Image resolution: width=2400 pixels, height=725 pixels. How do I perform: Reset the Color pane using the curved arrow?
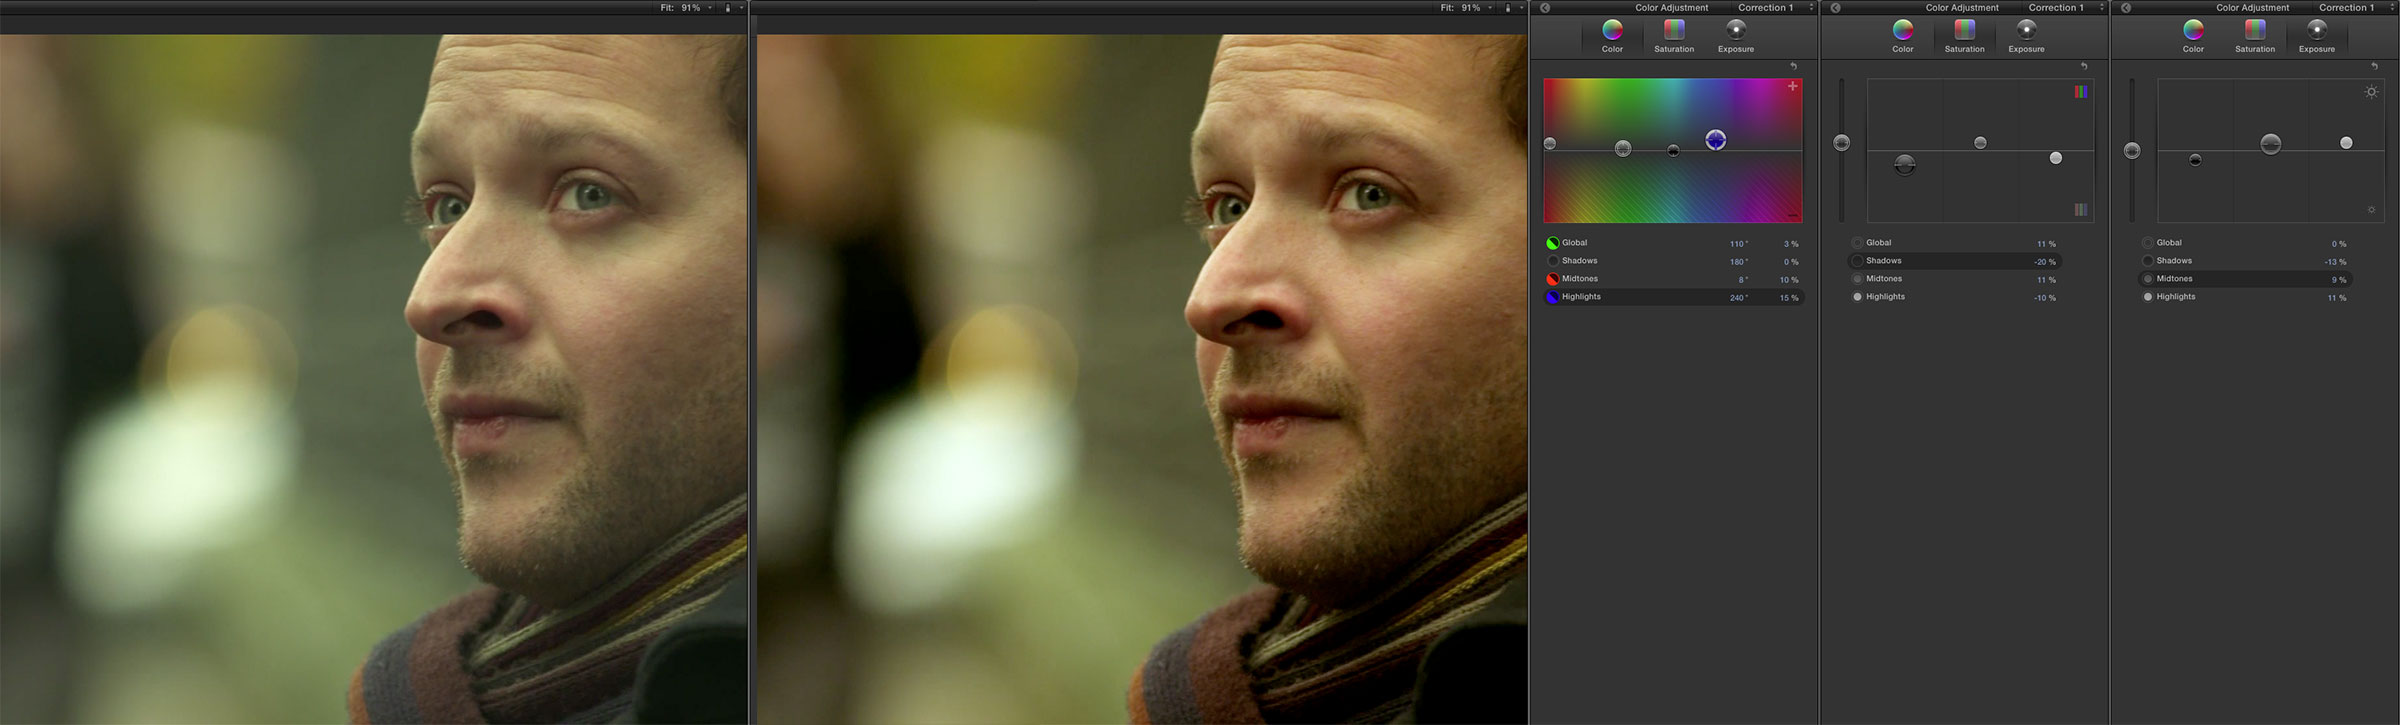(1793, 66)
